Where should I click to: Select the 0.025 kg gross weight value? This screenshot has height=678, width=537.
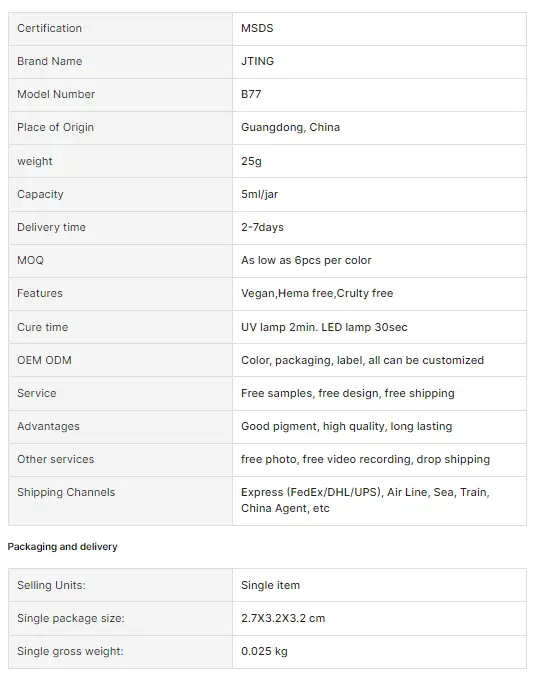(x=264, y=652)
